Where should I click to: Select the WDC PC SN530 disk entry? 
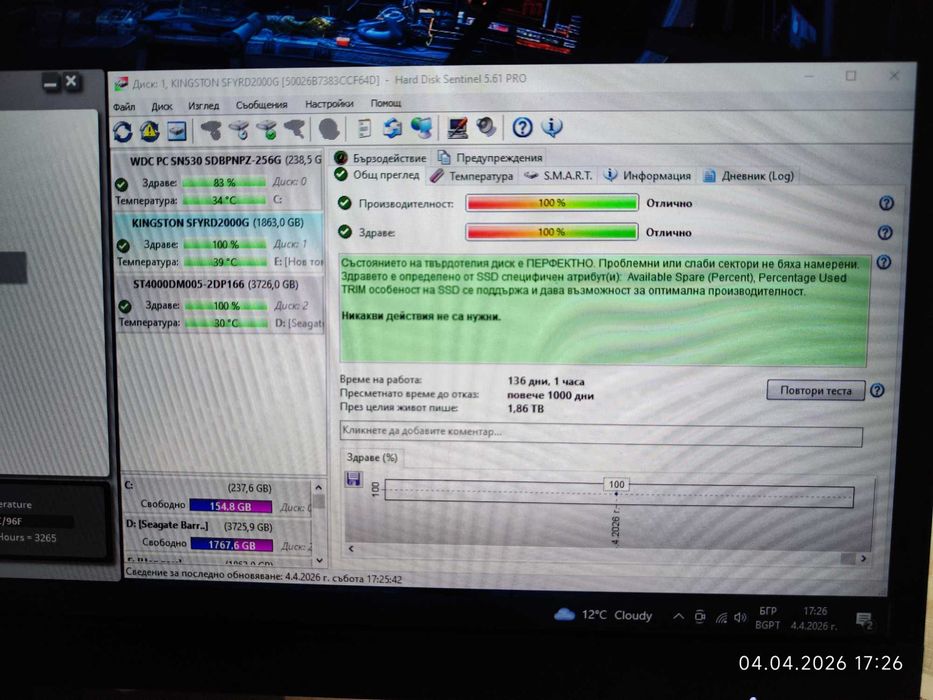coord(218,181)
